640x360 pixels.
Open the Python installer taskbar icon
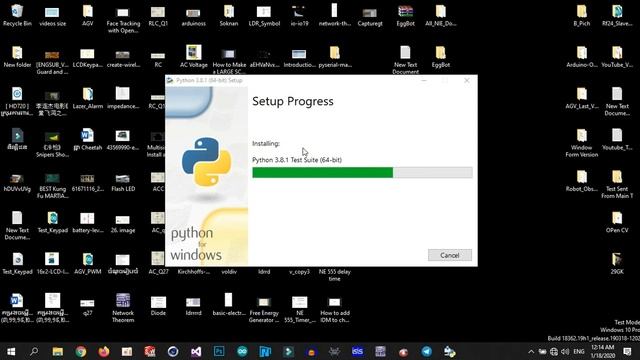pos(449,351)
